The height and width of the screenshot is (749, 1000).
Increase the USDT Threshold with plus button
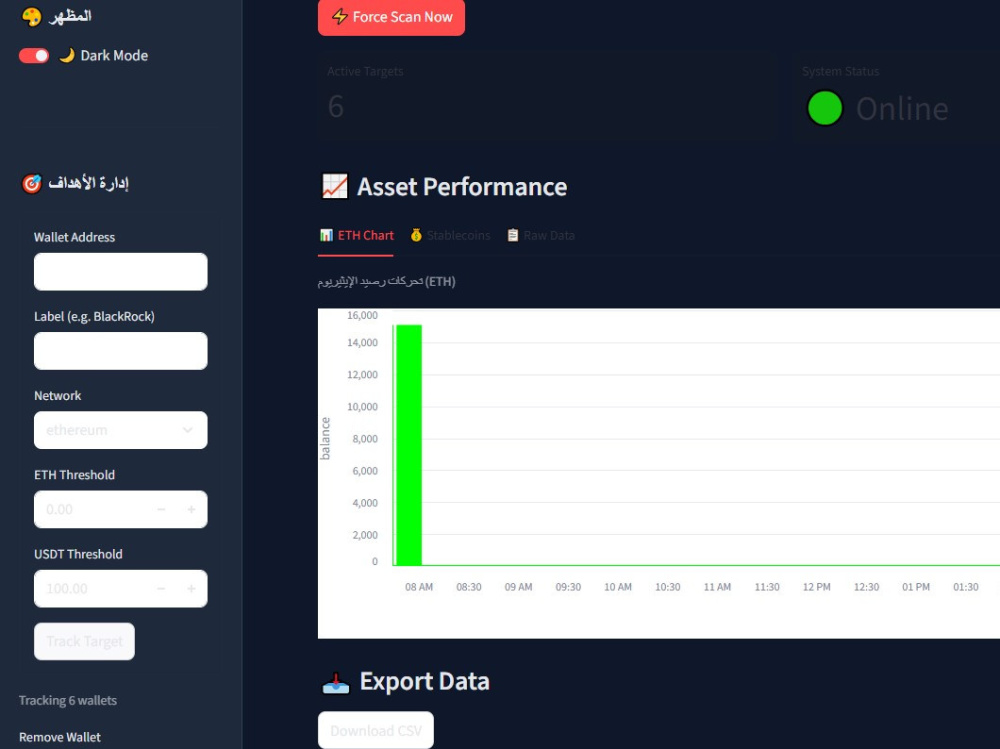[x=191, y=588]
